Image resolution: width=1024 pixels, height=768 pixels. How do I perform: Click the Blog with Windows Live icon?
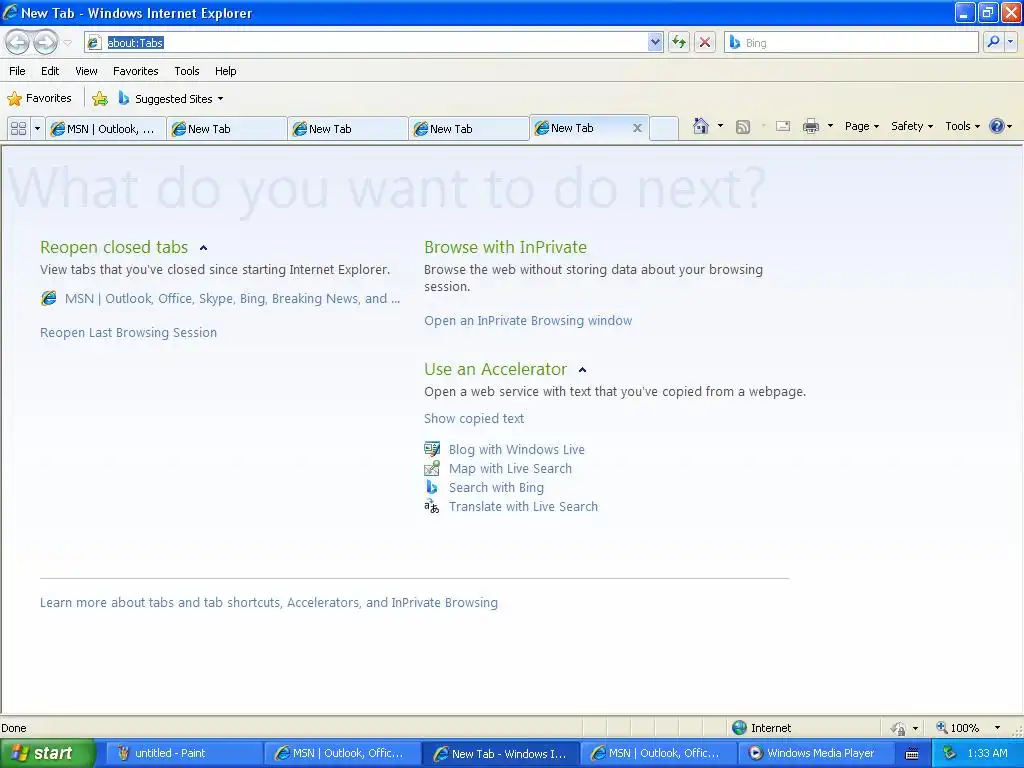point(432,449)
